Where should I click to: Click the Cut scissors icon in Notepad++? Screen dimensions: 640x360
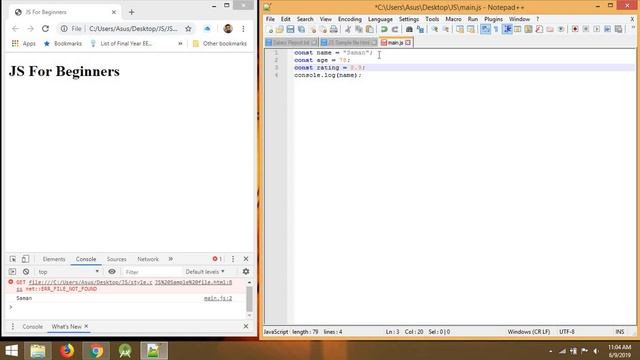click(348, 29)
